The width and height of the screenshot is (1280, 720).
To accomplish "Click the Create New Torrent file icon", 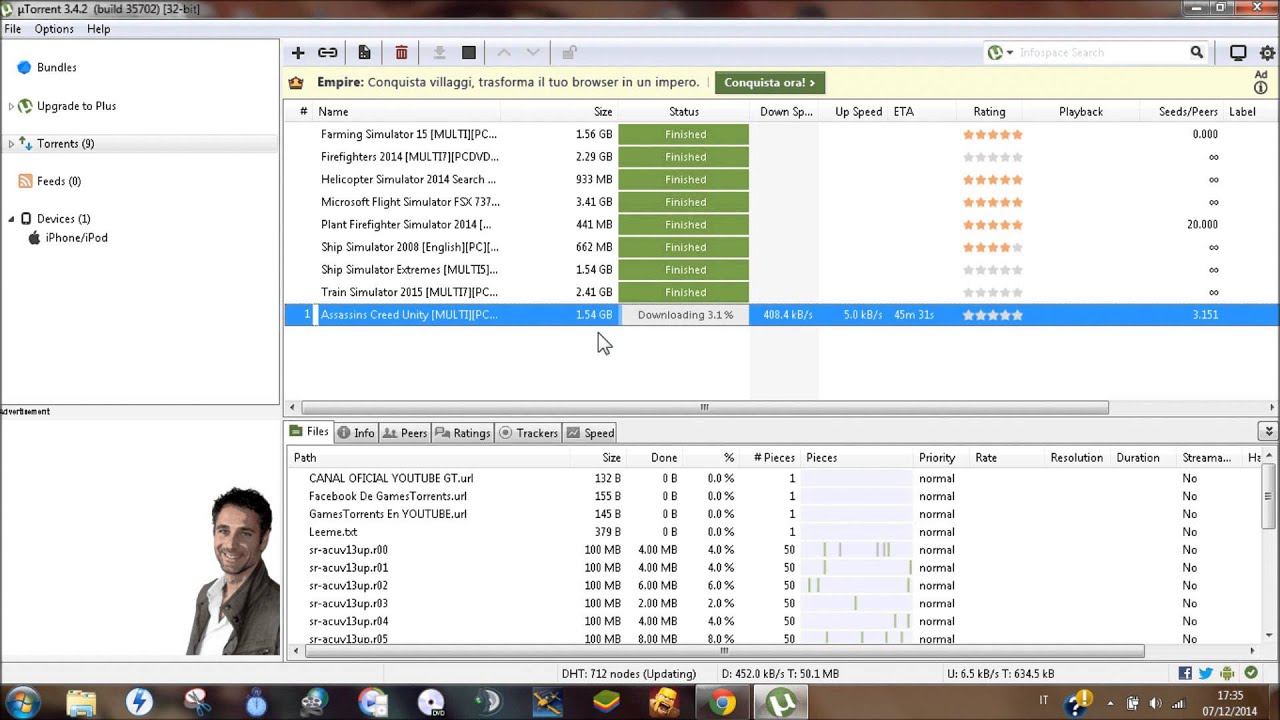I will point(364,53).
